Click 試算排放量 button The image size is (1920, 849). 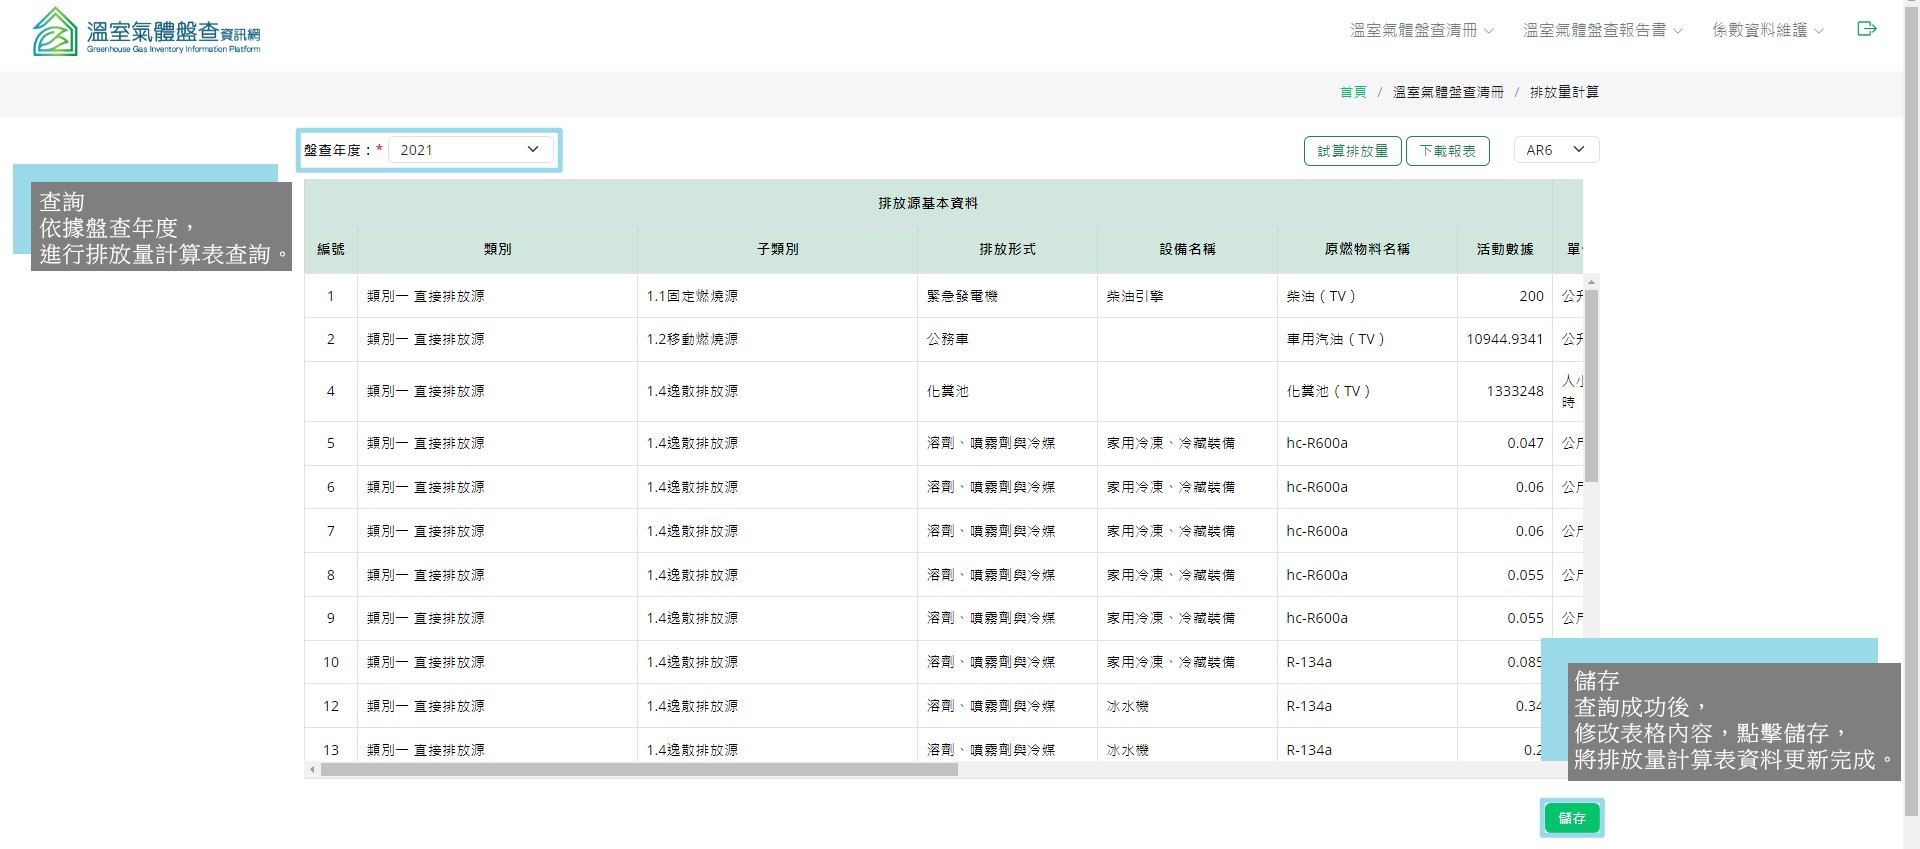[x=1352, y=151]
